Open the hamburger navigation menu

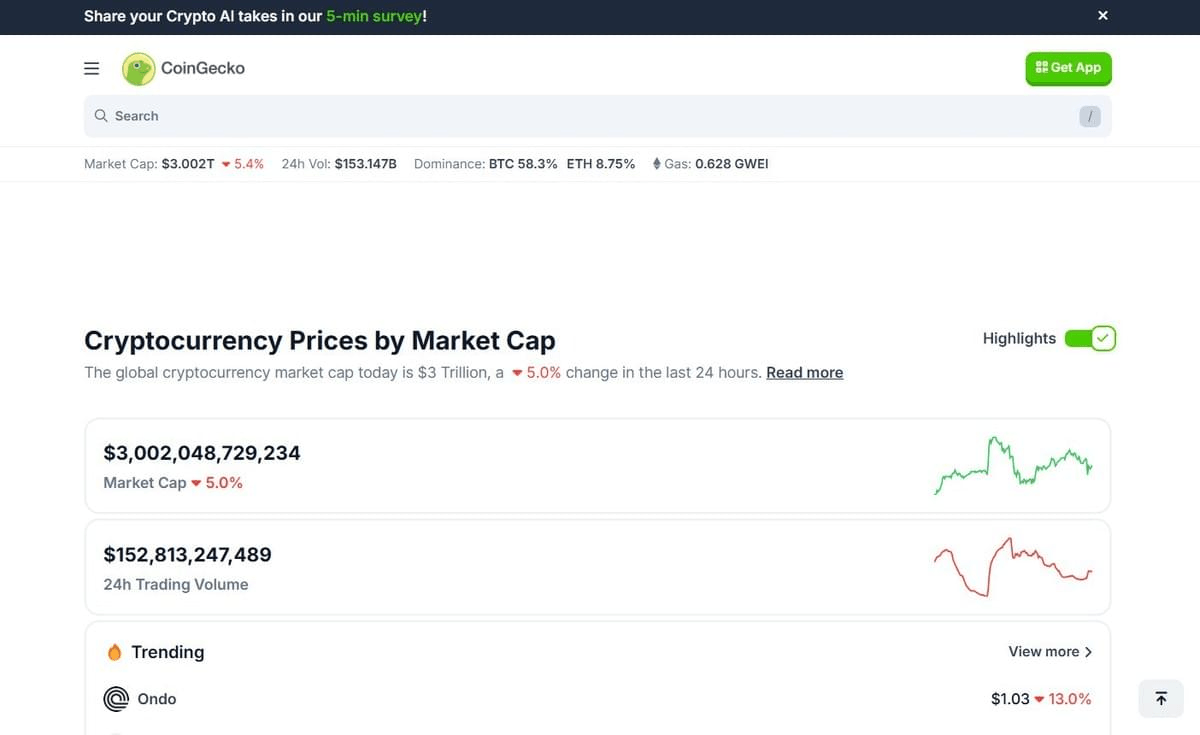pyautogui.click(x=91, y=68)
